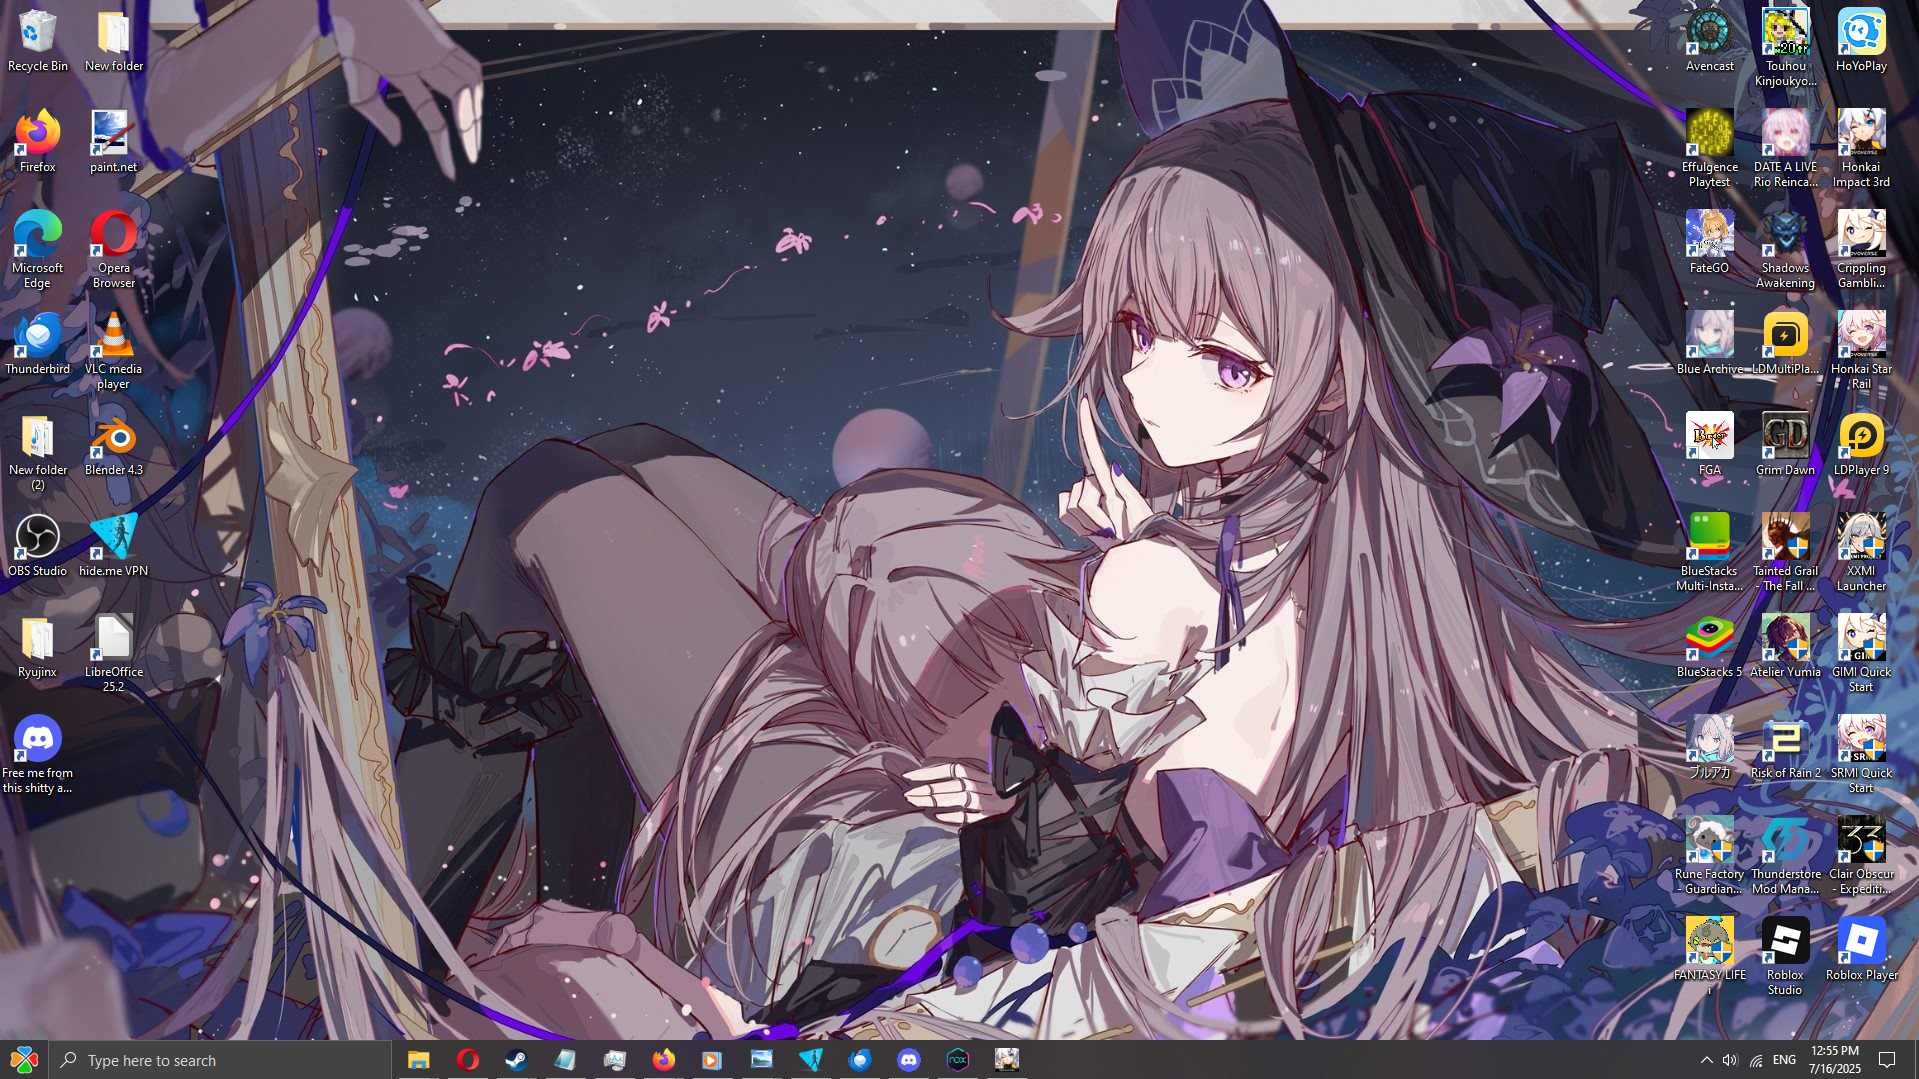Image resolution: width=1919 pixels, height=1079 pixels.
Task: Select the Clair Obscur Expedition 33 icon
Action: pos(1861,856)
